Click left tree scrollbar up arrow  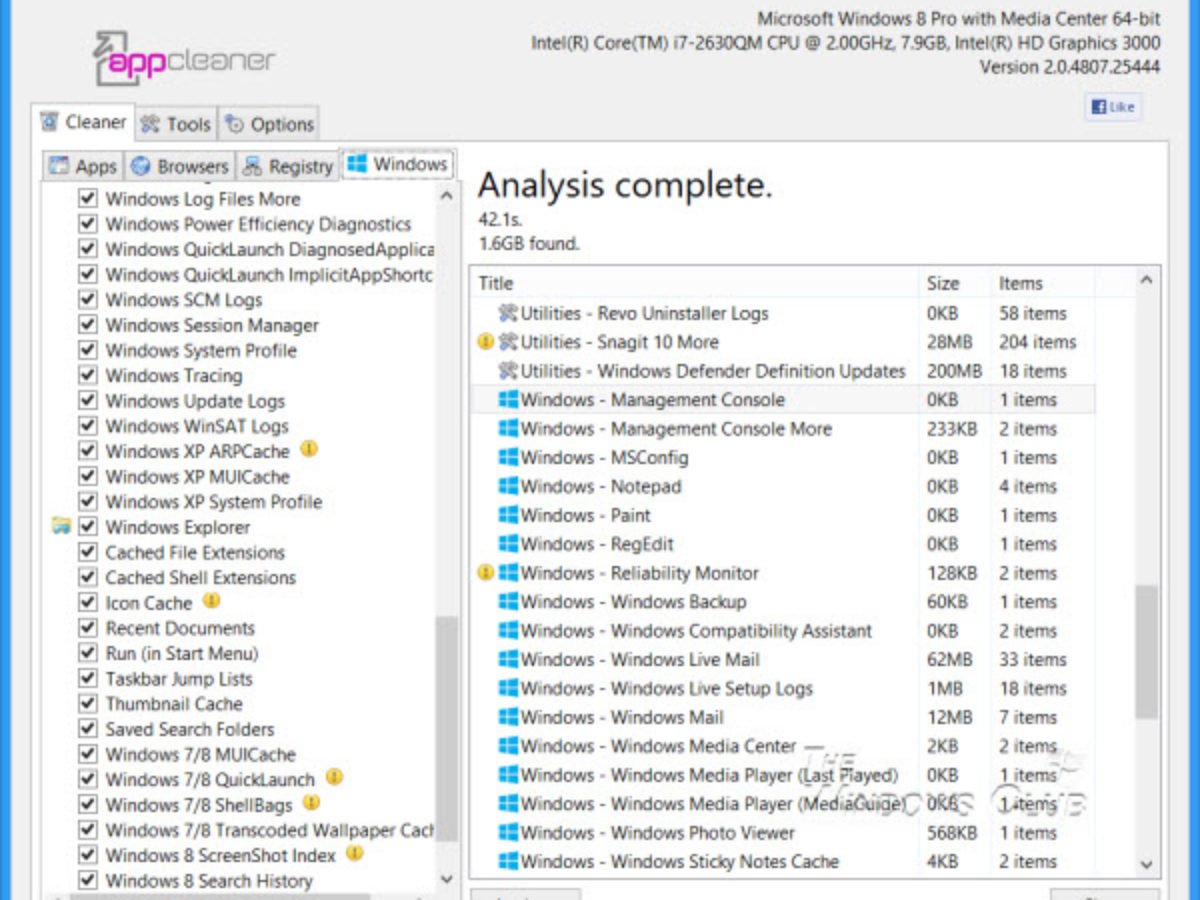tap(447, 195)
